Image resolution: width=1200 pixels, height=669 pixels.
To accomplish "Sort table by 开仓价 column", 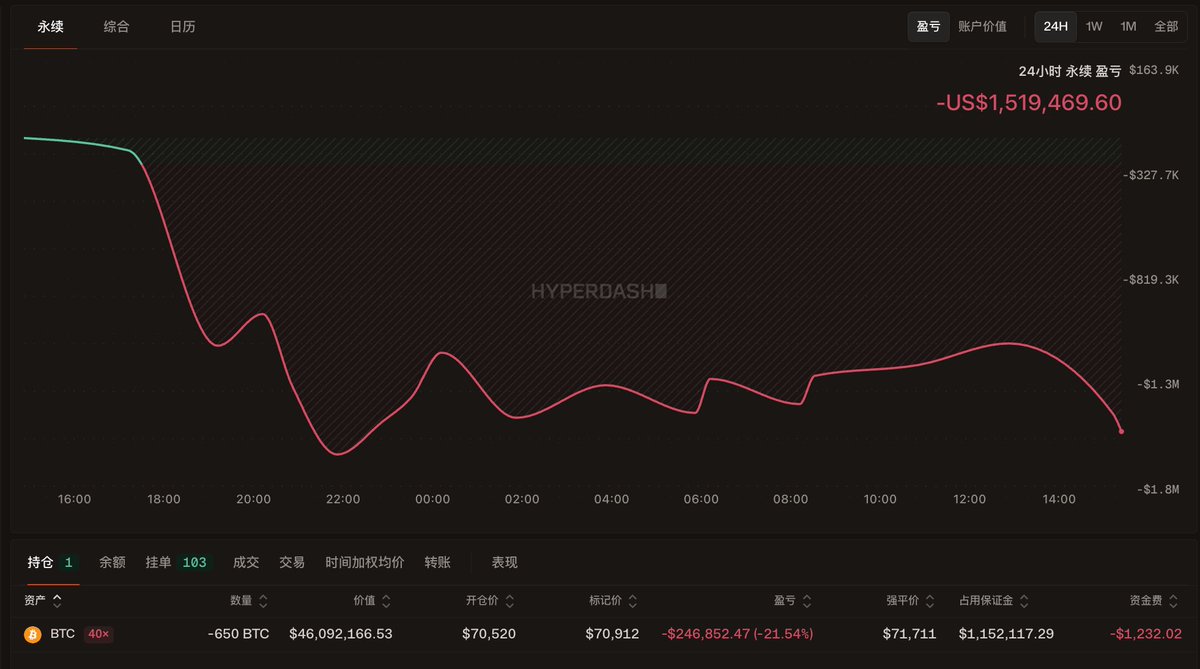I will (489, 601).
